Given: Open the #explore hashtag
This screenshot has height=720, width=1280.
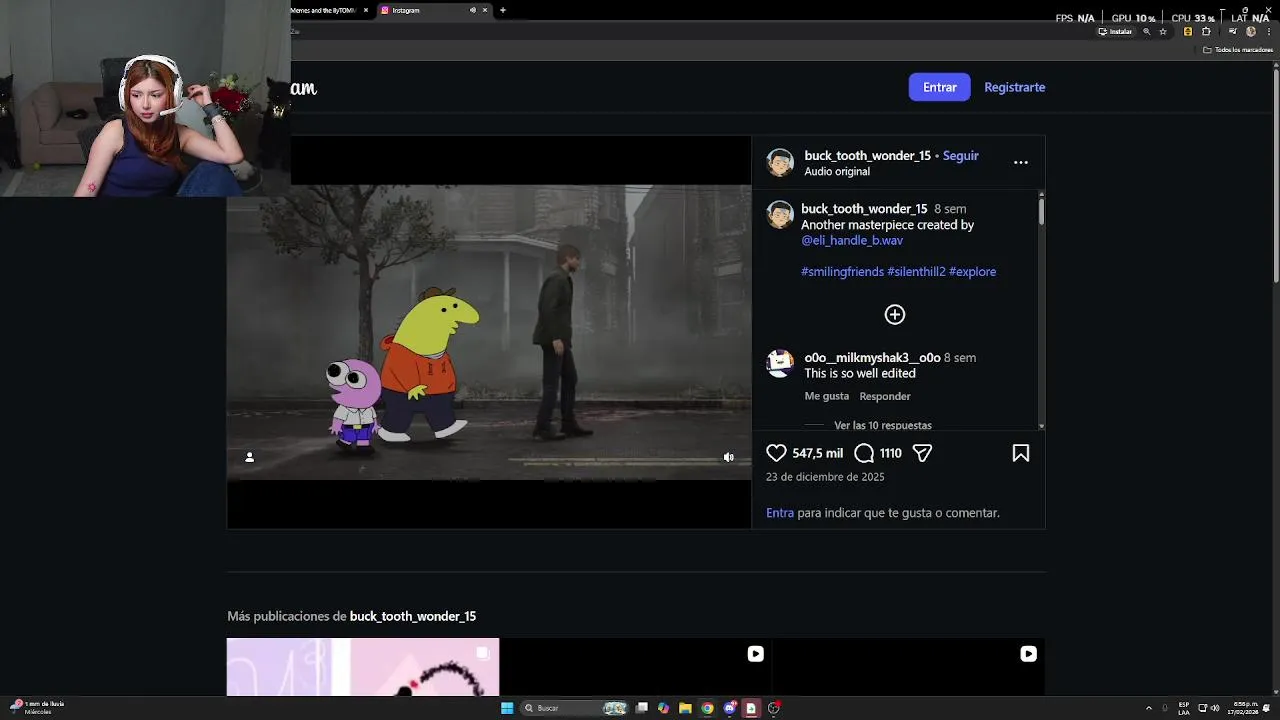Looking at the screenshot, I should (x=972, y=272).
